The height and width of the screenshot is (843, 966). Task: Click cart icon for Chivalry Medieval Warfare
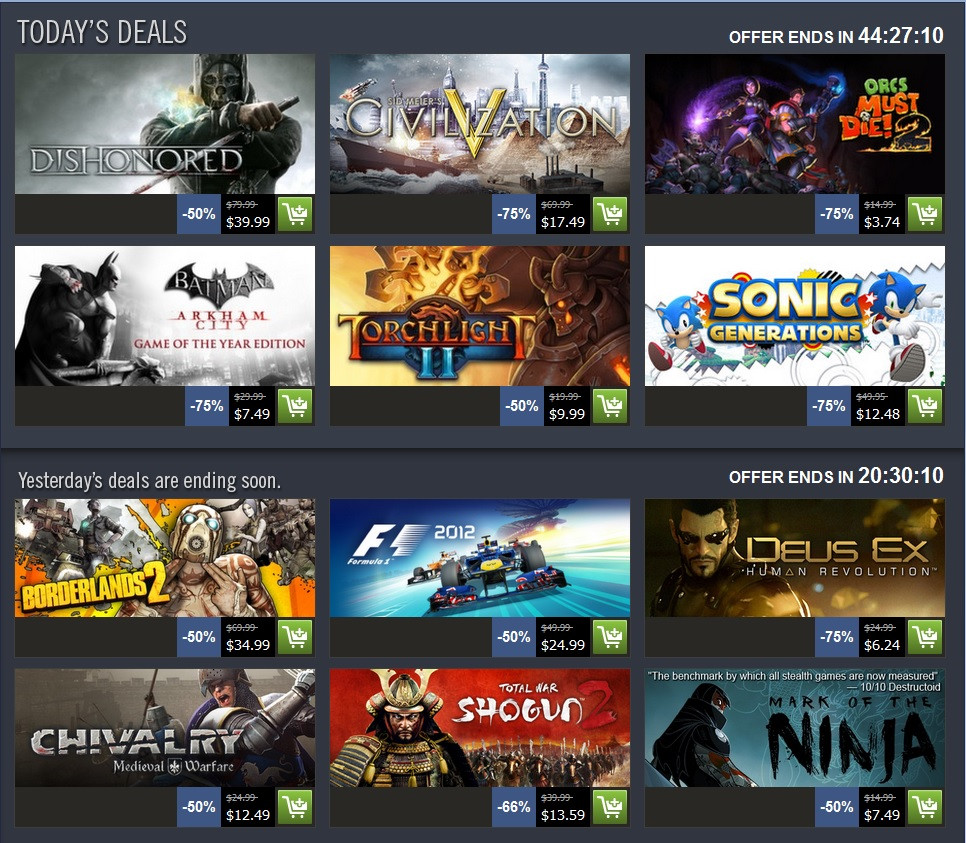coord(295,807)
